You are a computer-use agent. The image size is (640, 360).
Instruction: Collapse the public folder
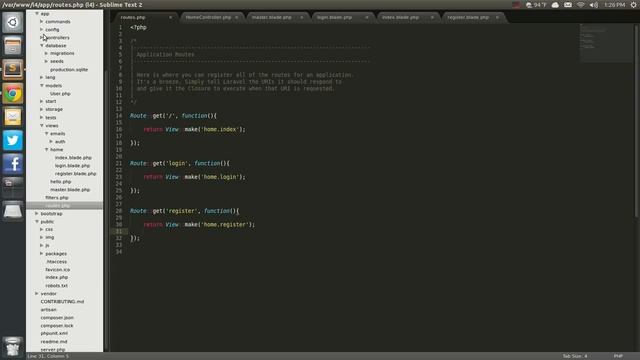coord(37,221)
